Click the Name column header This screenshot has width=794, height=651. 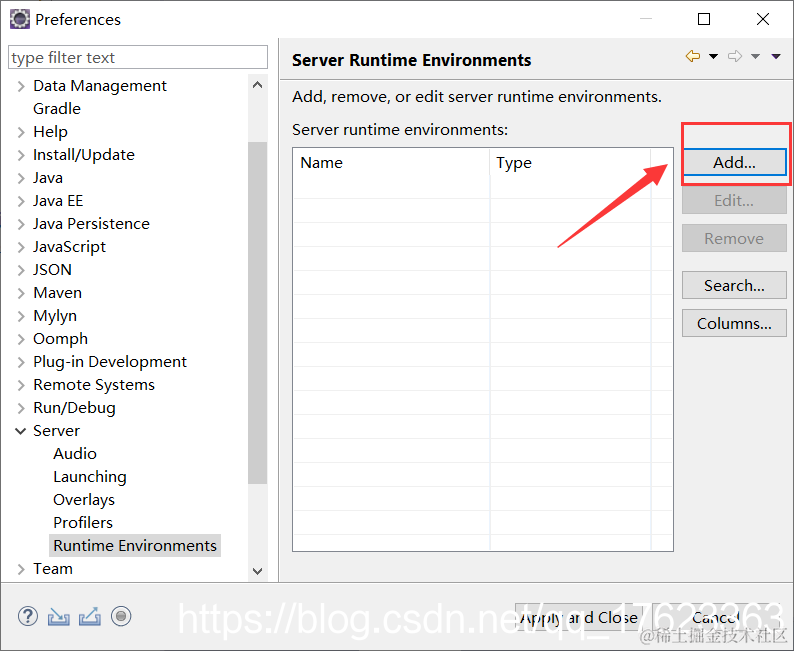click(x=391, y=162)
